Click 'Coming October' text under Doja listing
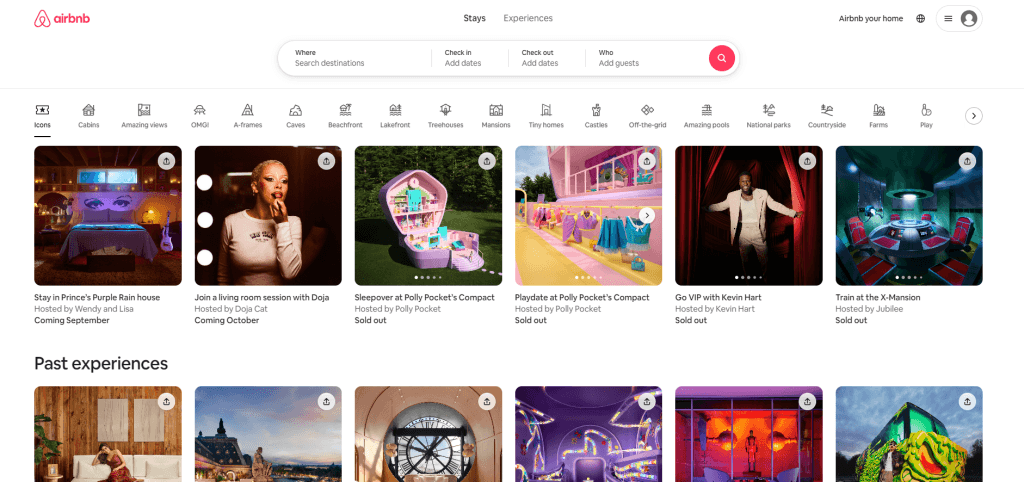 [227, 320]
